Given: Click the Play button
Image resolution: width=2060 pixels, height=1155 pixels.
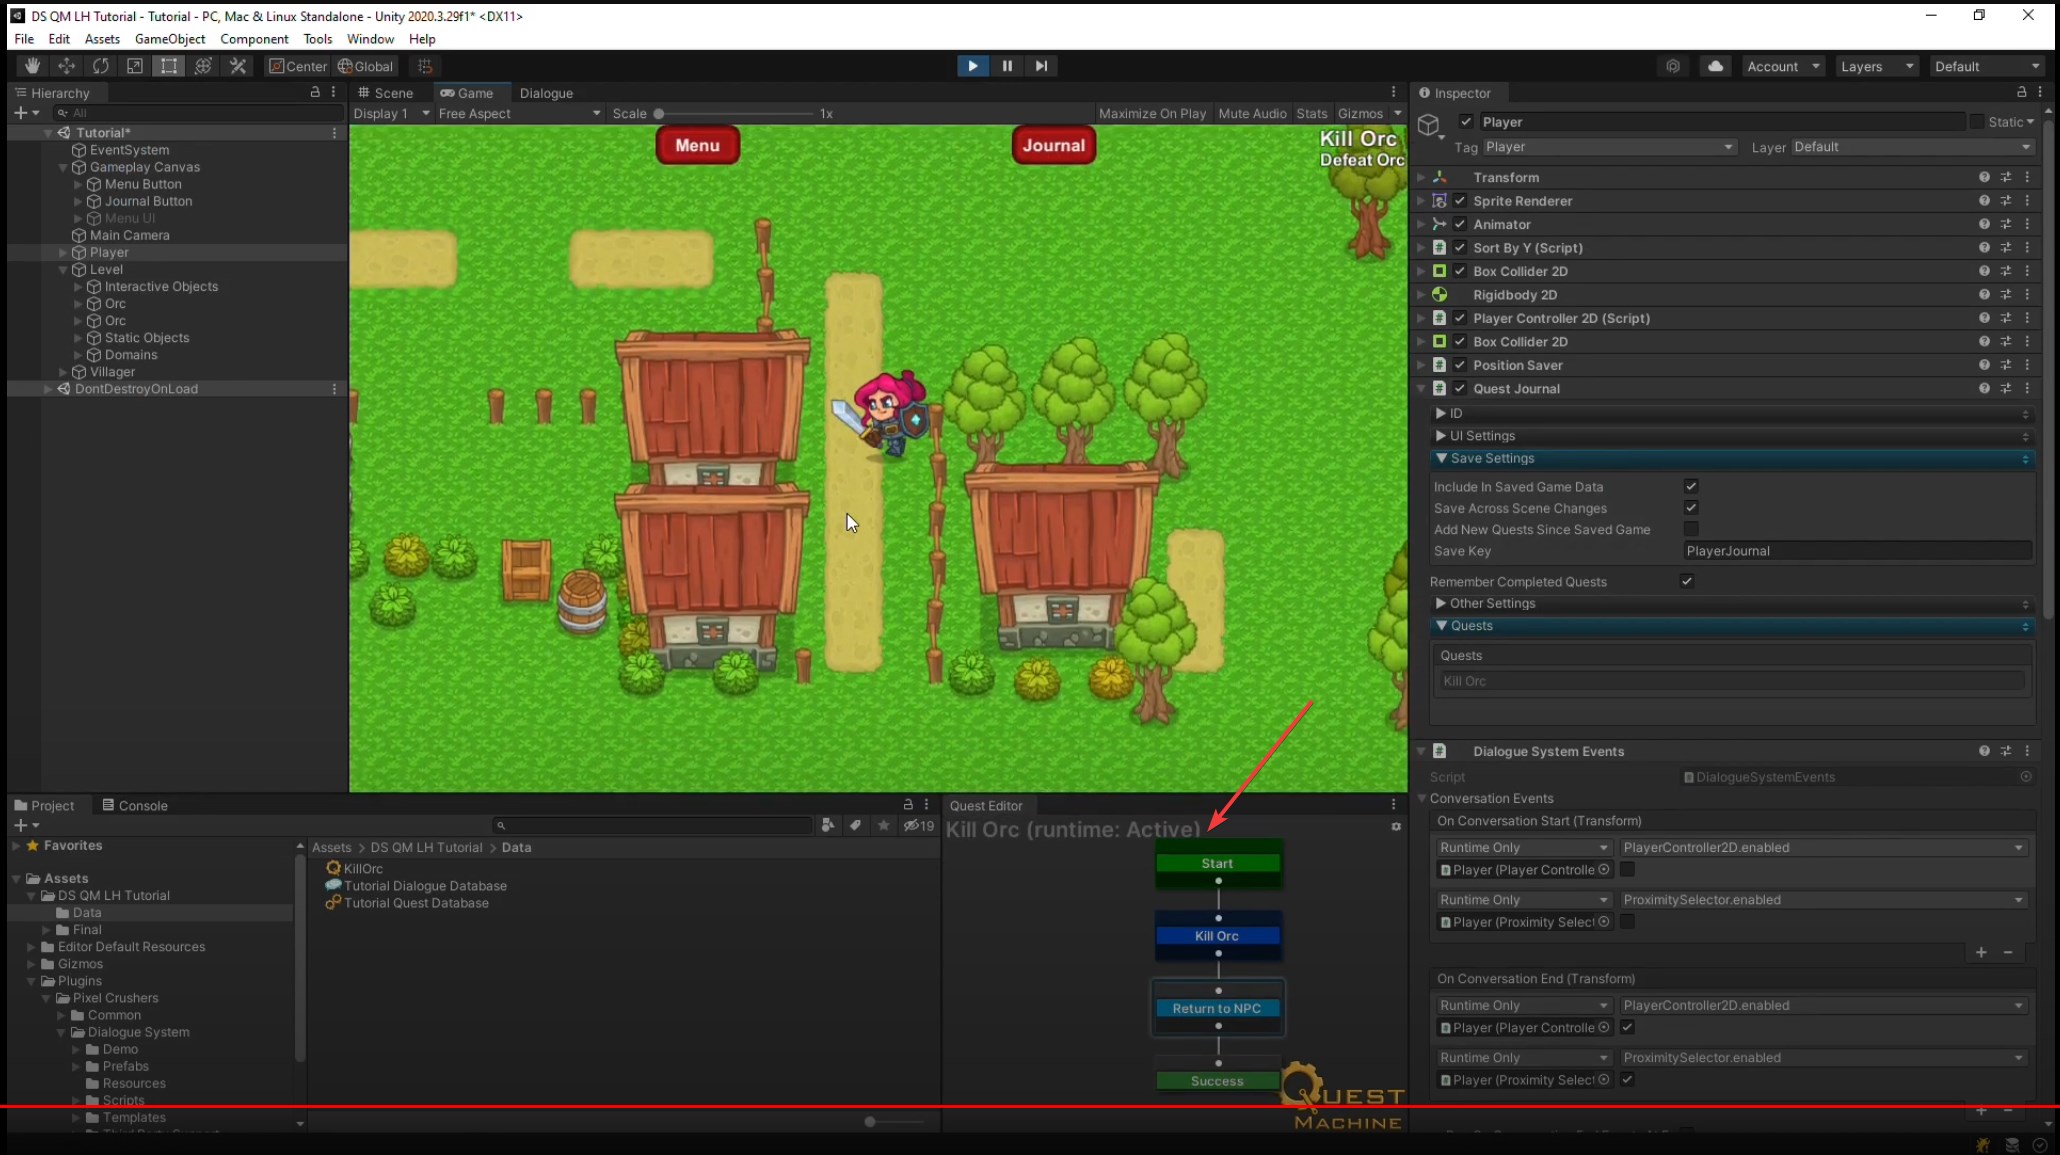Looking at the screenshot, I should tap(972, 66).
